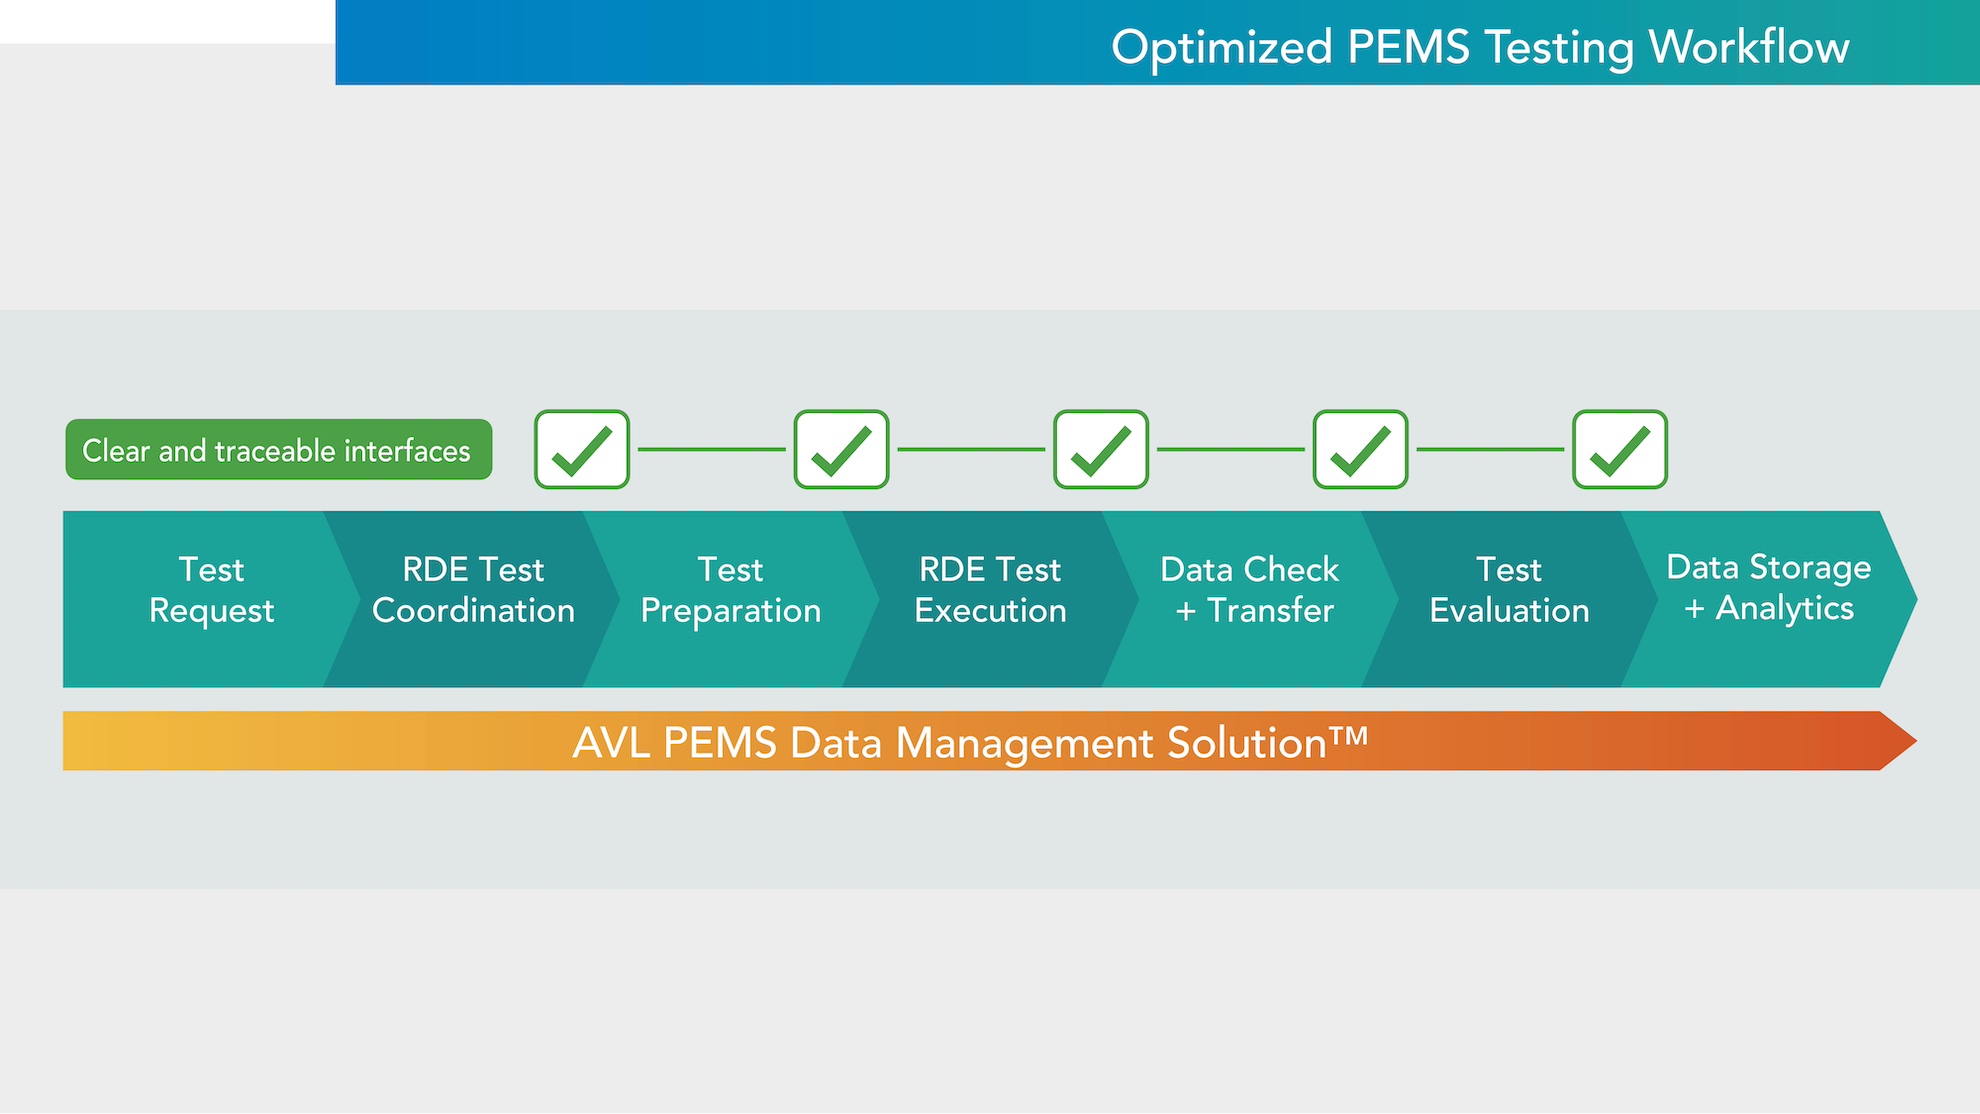Click the Data Storage + Analytics step

(x=1769, y=599)
